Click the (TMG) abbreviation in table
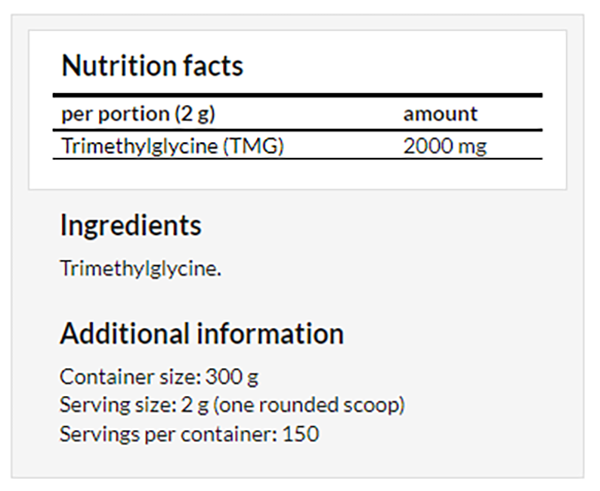 point(254,146)
